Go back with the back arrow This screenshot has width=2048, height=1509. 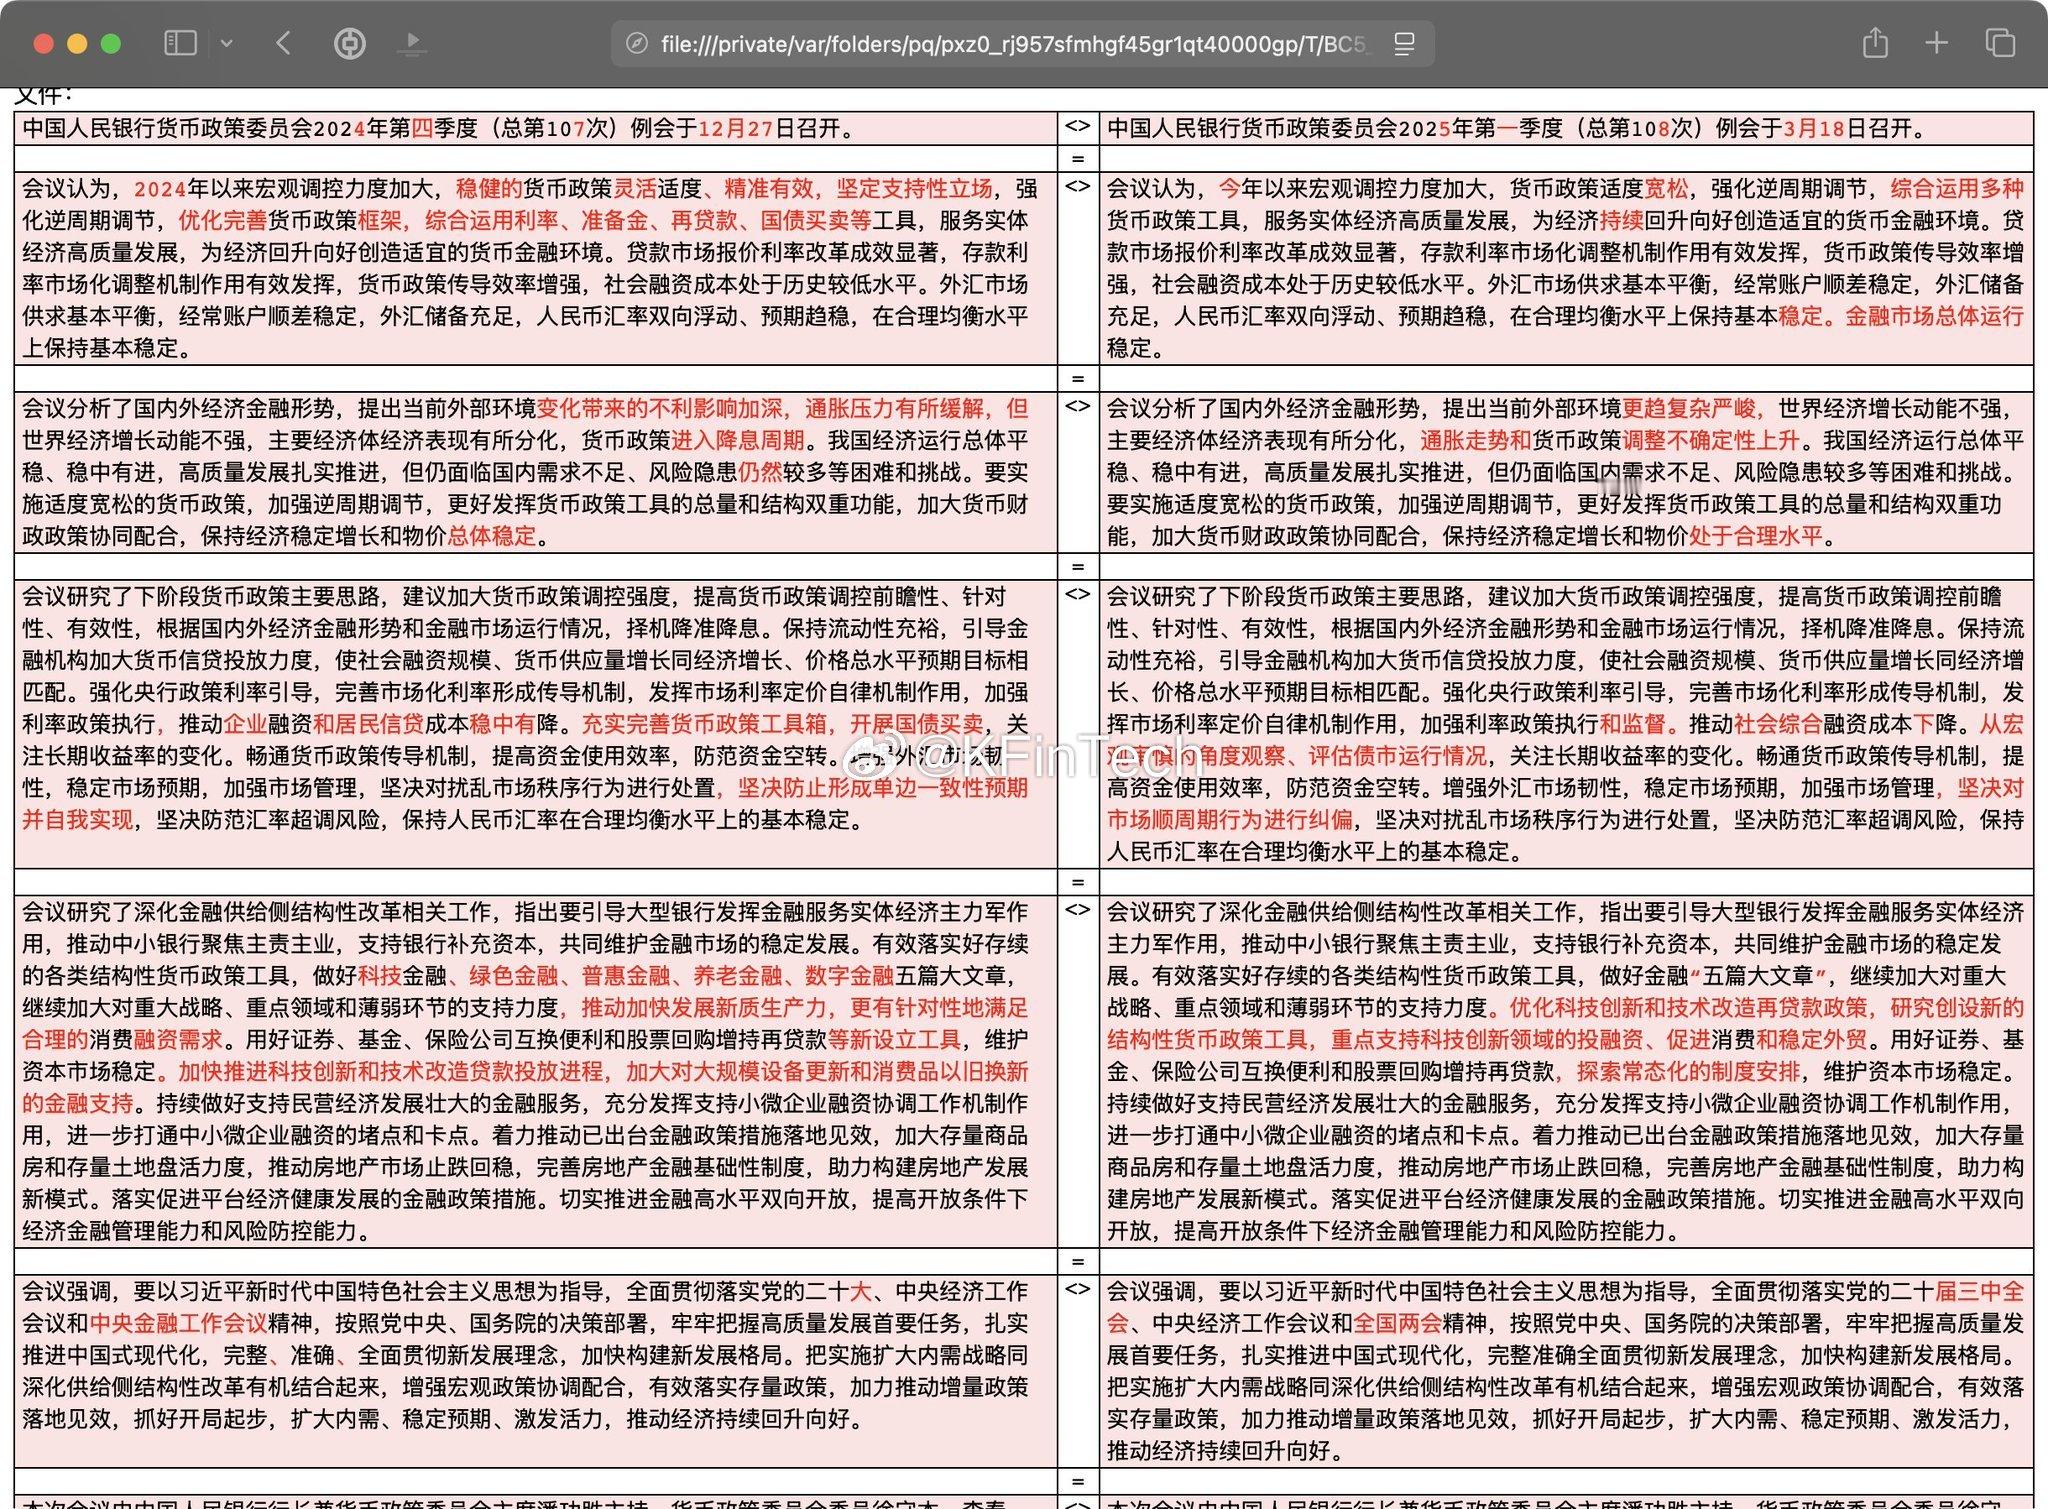(283, 43)
